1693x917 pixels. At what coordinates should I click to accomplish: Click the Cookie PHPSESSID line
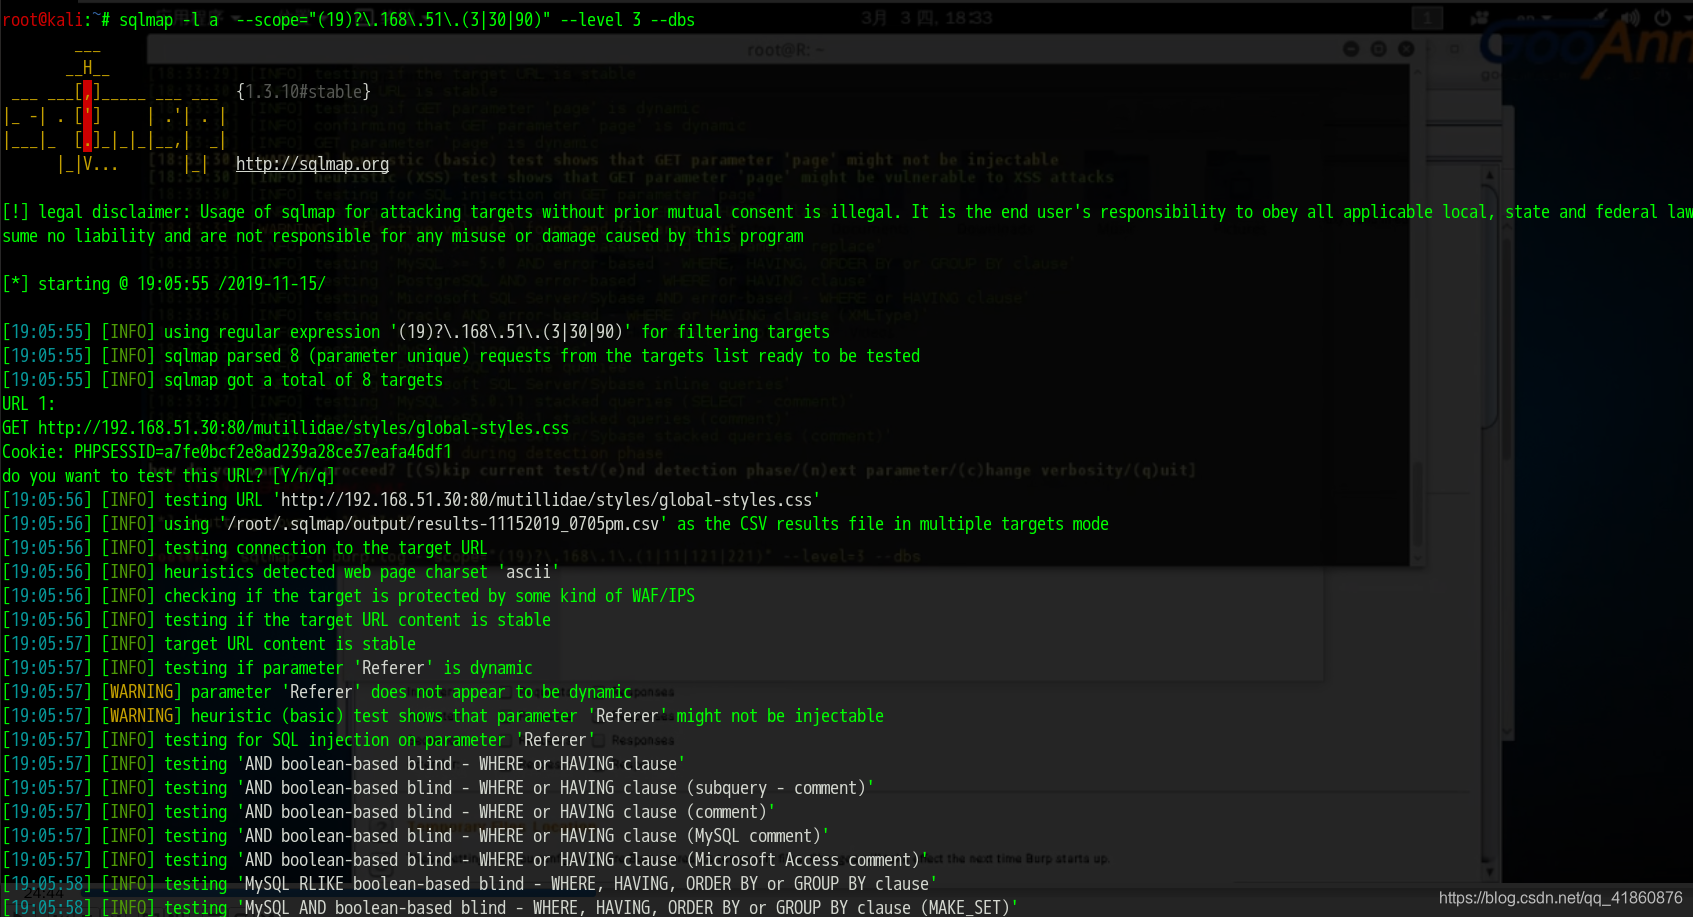[x=227, y=452]
